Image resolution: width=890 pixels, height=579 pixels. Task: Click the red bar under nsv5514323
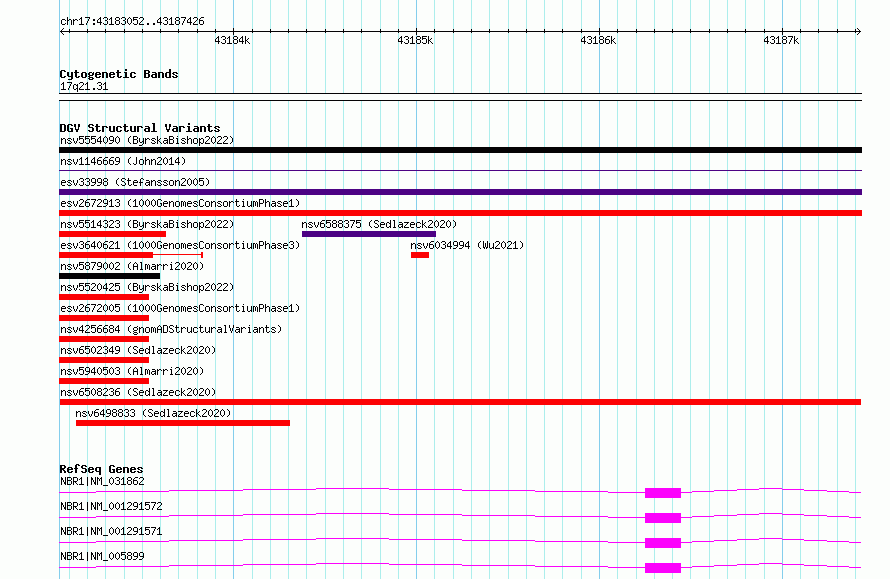112,234
